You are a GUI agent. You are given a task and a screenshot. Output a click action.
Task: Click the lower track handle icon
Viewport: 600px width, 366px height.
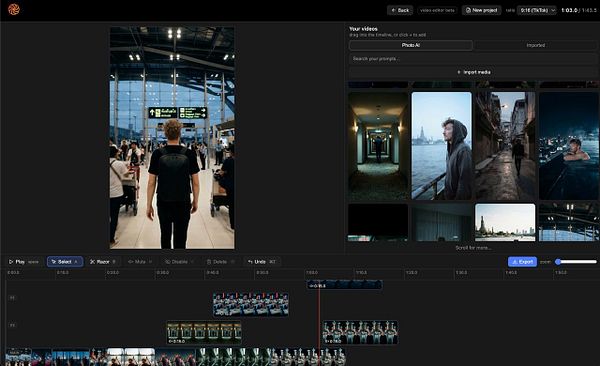point(12,325)
